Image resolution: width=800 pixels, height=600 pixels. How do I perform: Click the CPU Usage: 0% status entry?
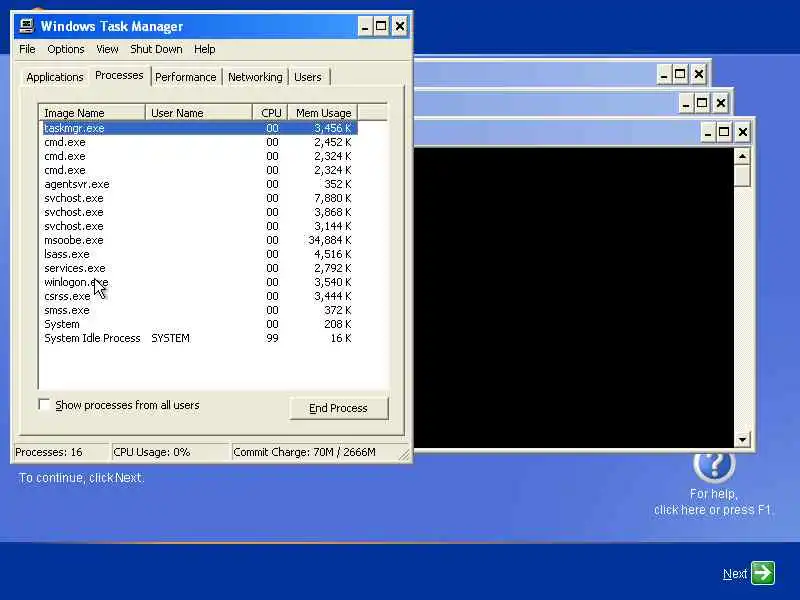click(x=171, y=452)
